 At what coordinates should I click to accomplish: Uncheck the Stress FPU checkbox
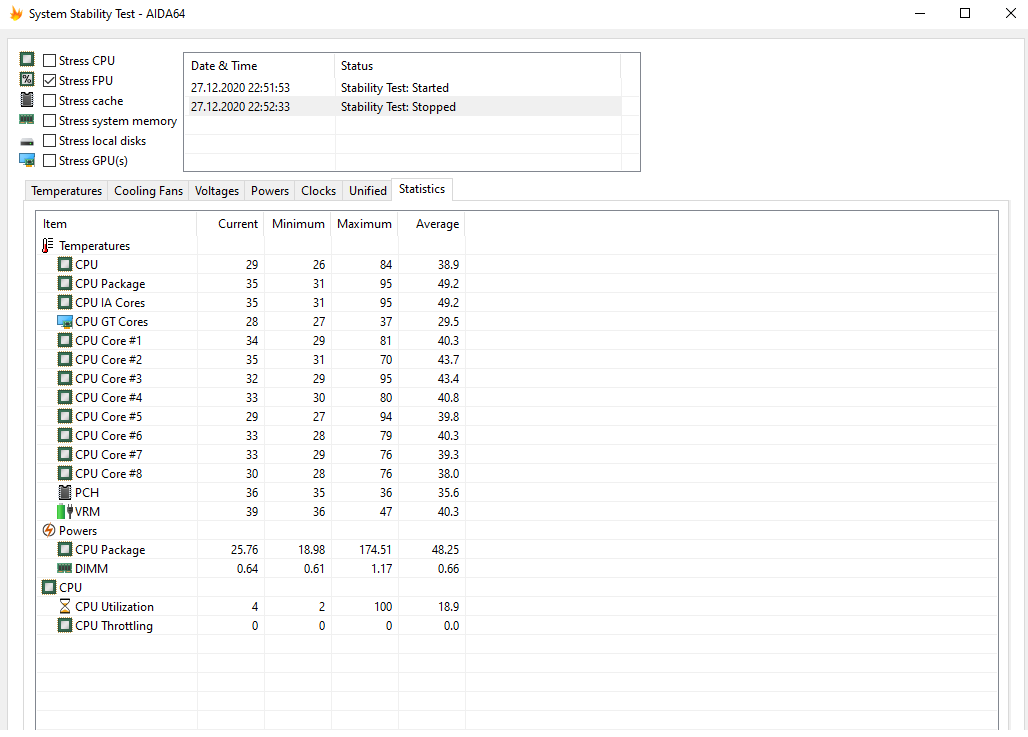[x=49, y=81]
